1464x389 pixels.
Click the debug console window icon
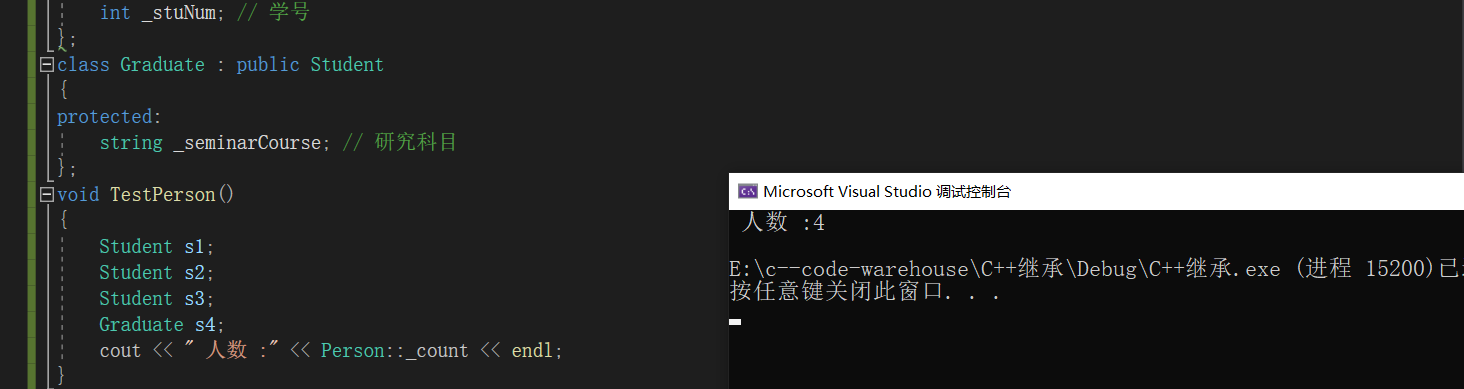click(x=747, y=192)
